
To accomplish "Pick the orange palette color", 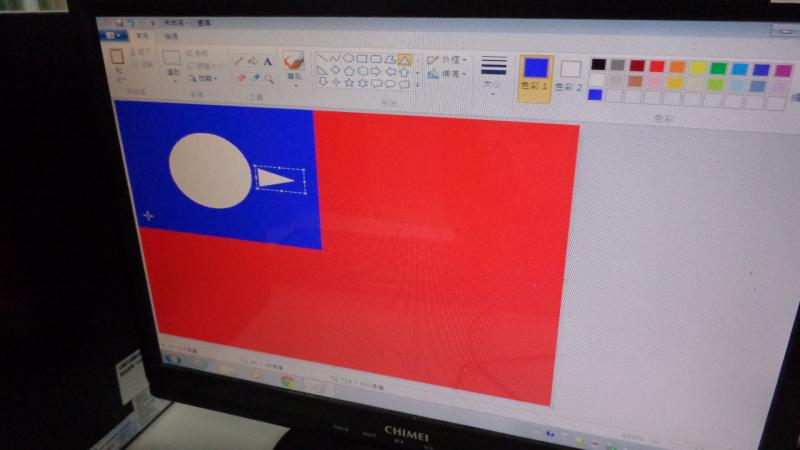I will (x=678, y=66).
